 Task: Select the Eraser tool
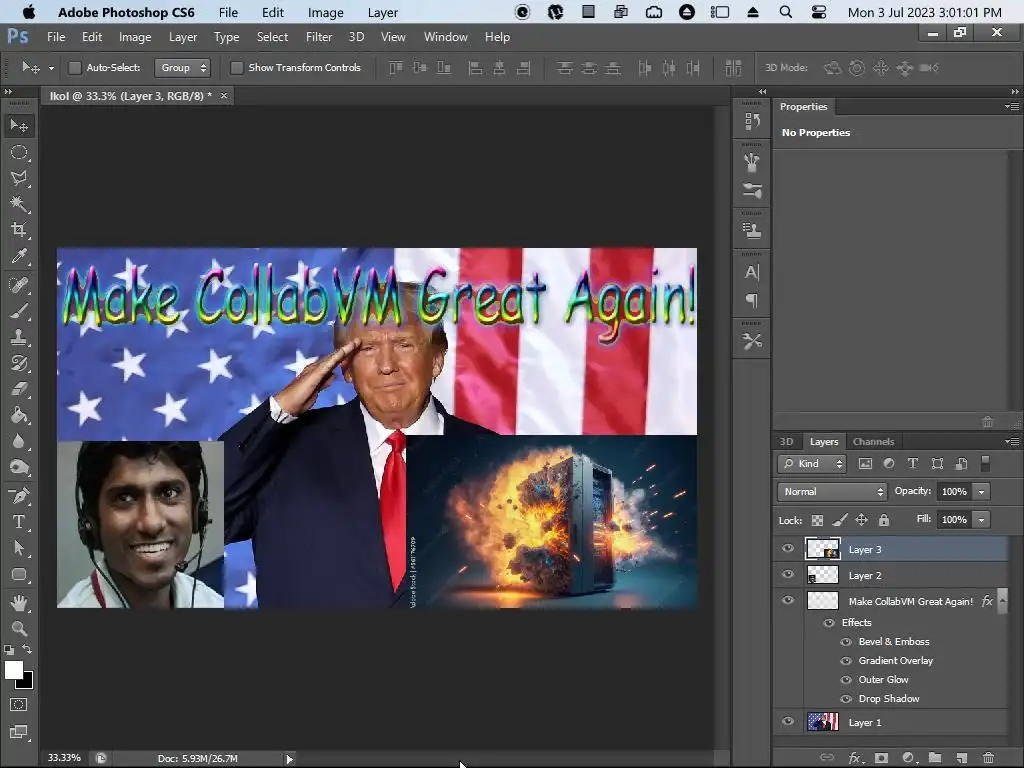click(19, 389)
